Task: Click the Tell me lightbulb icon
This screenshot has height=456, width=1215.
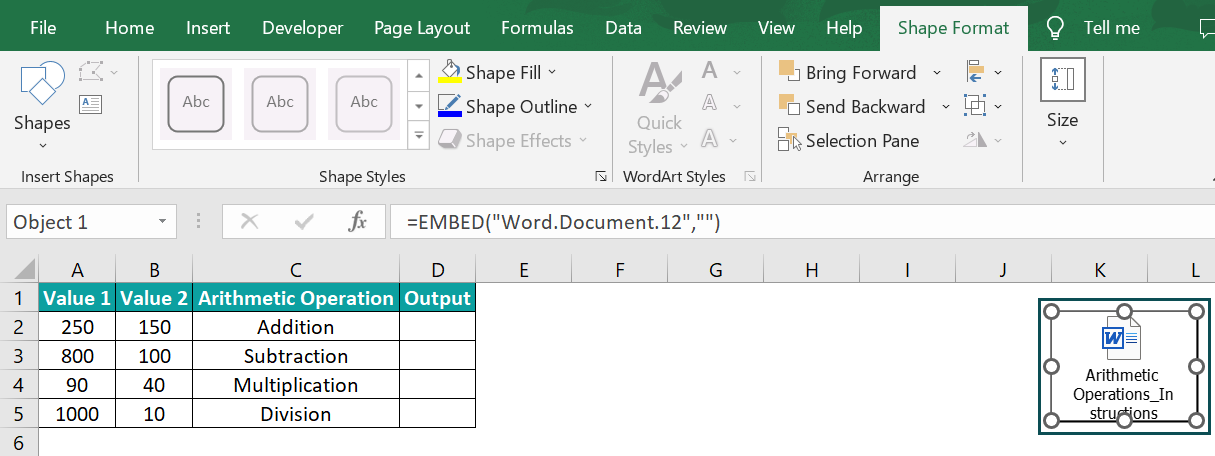Action: (1054, 27)
